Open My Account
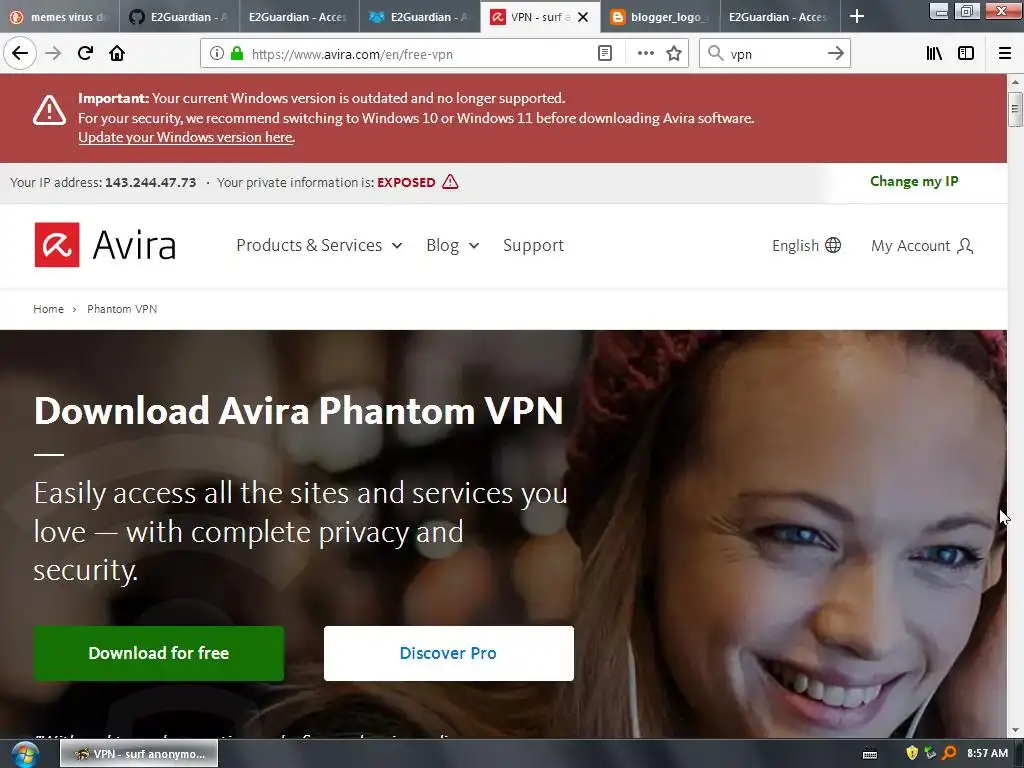The width and height of the screenshot is (1024, 768). 922,246
